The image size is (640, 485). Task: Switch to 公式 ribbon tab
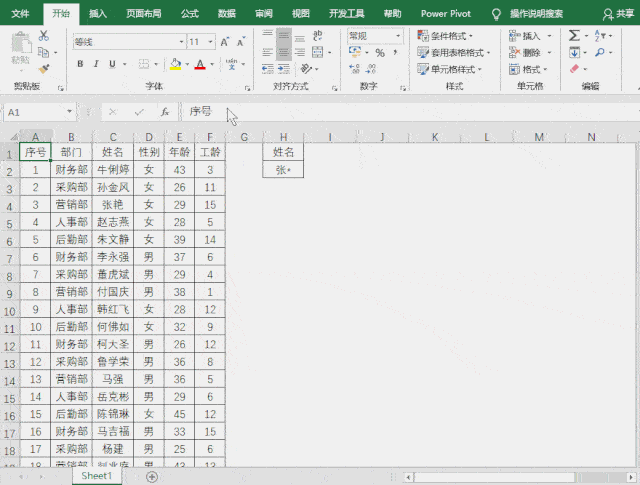point(189,13)
